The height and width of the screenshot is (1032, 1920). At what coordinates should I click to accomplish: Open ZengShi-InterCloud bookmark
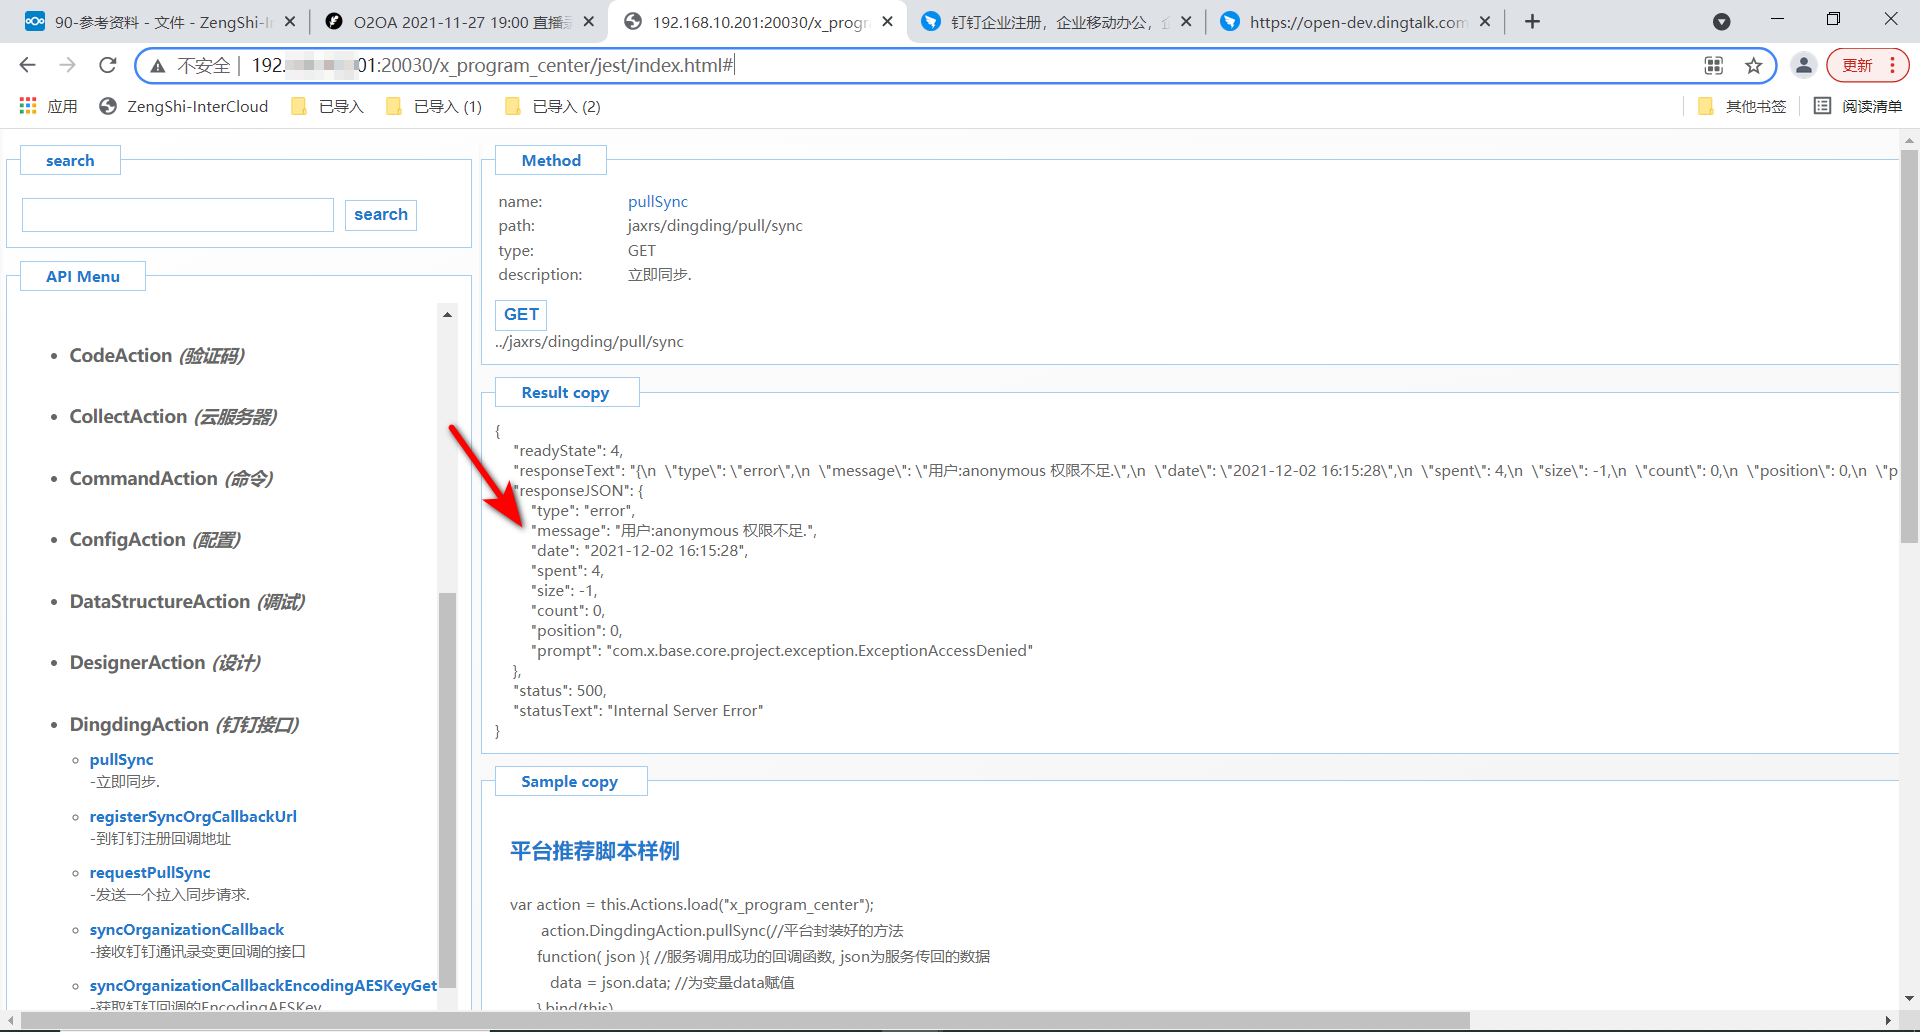[184, 106]
